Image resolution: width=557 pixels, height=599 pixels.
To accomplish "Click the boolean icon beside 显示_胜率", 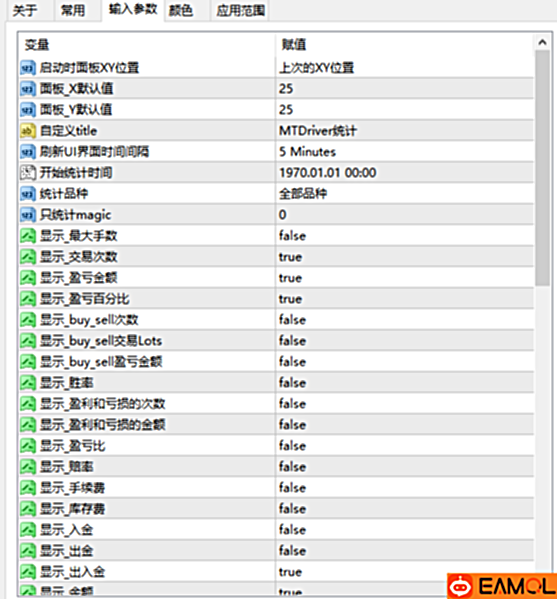I will coord(28,383).
